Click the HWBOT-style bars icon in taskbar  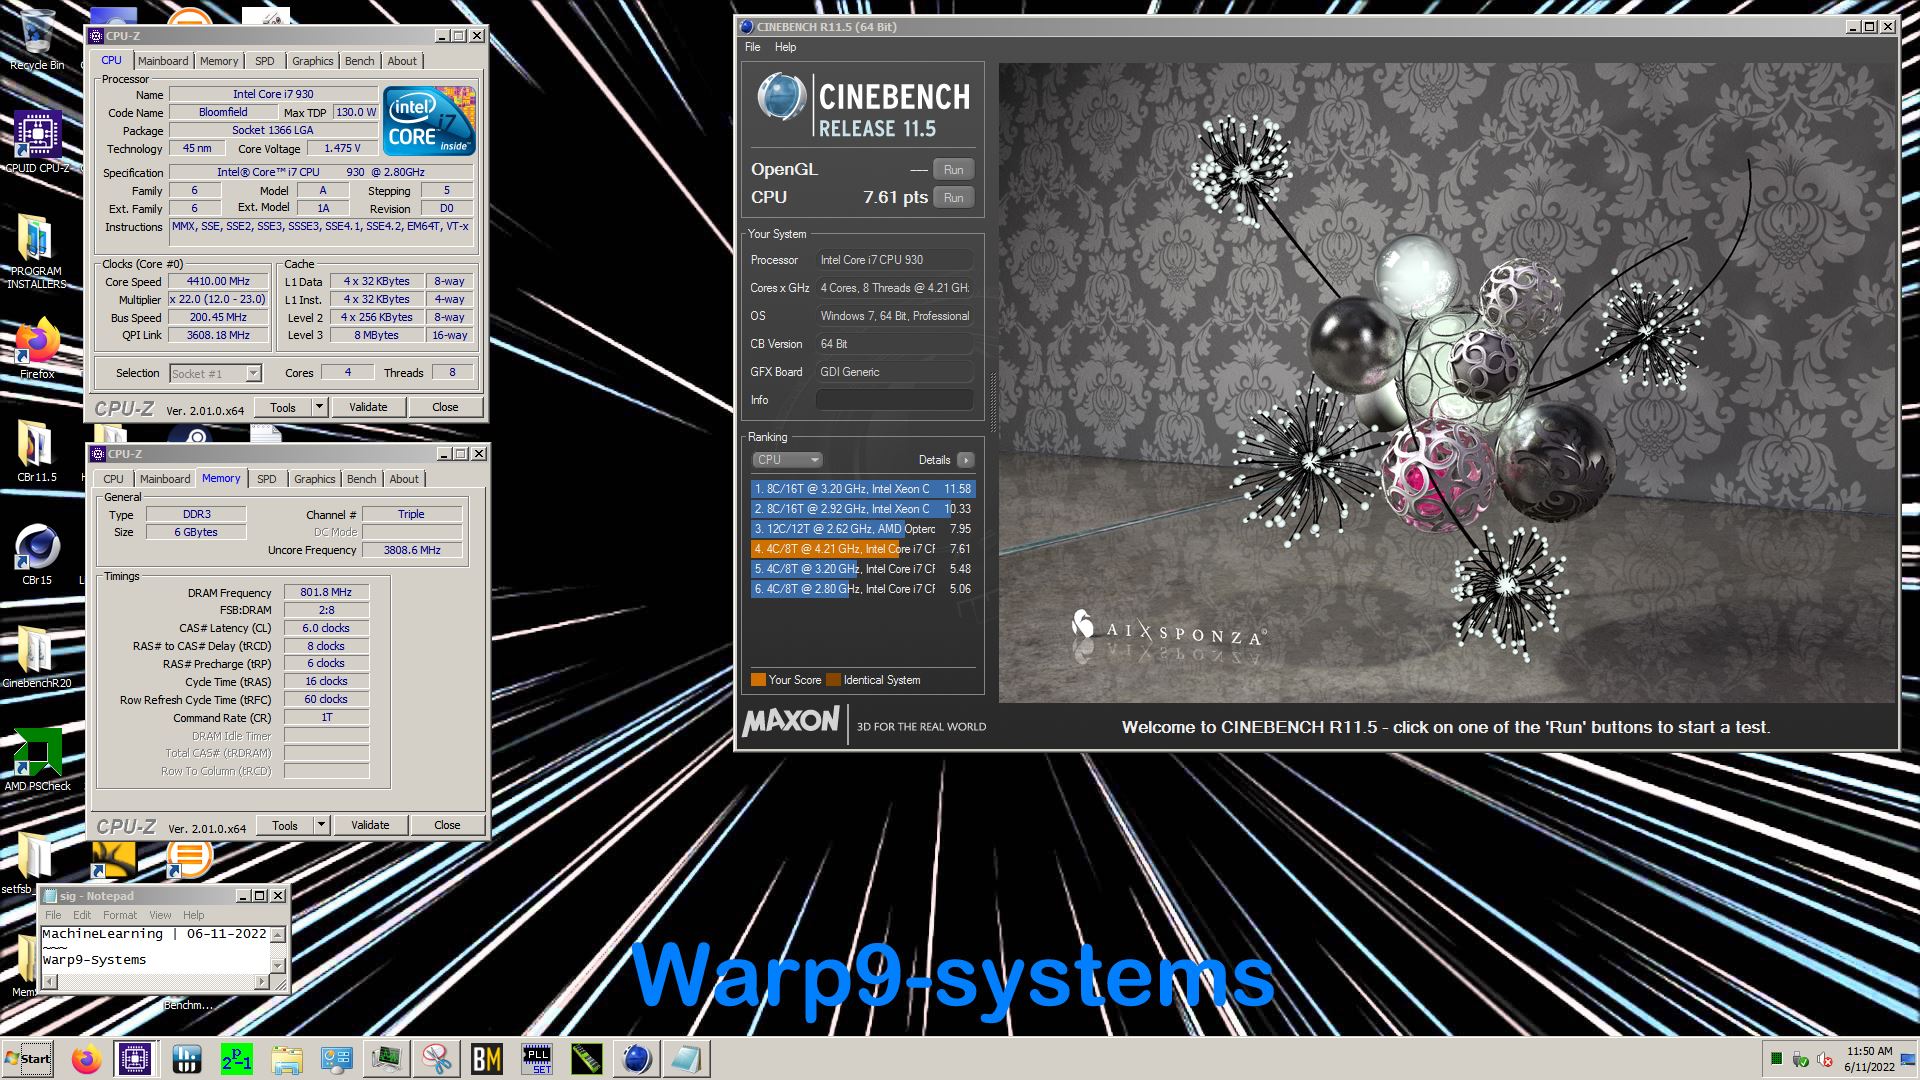pyautogui.click(x=186, y=1059)
